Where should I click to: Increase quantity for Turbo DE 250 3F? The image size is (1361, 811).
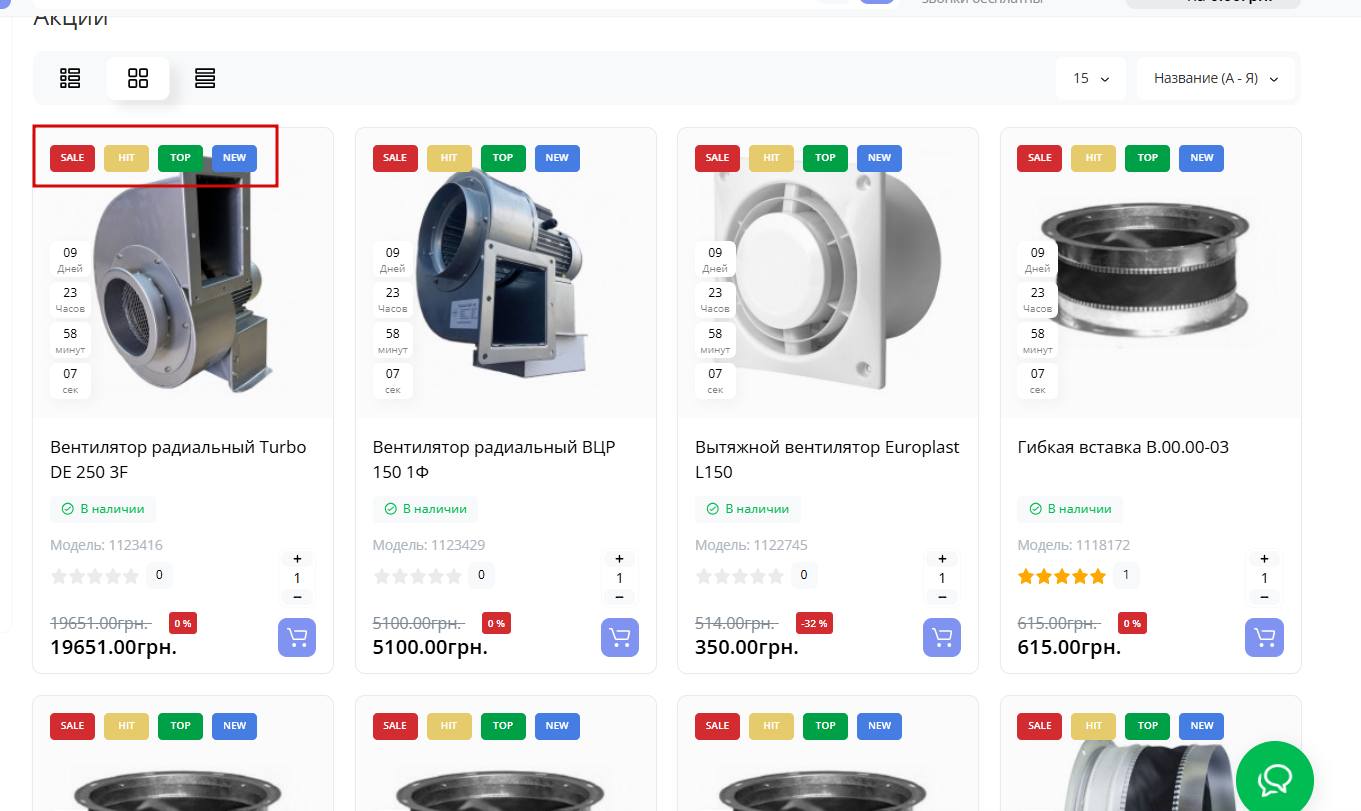[297, 559]
